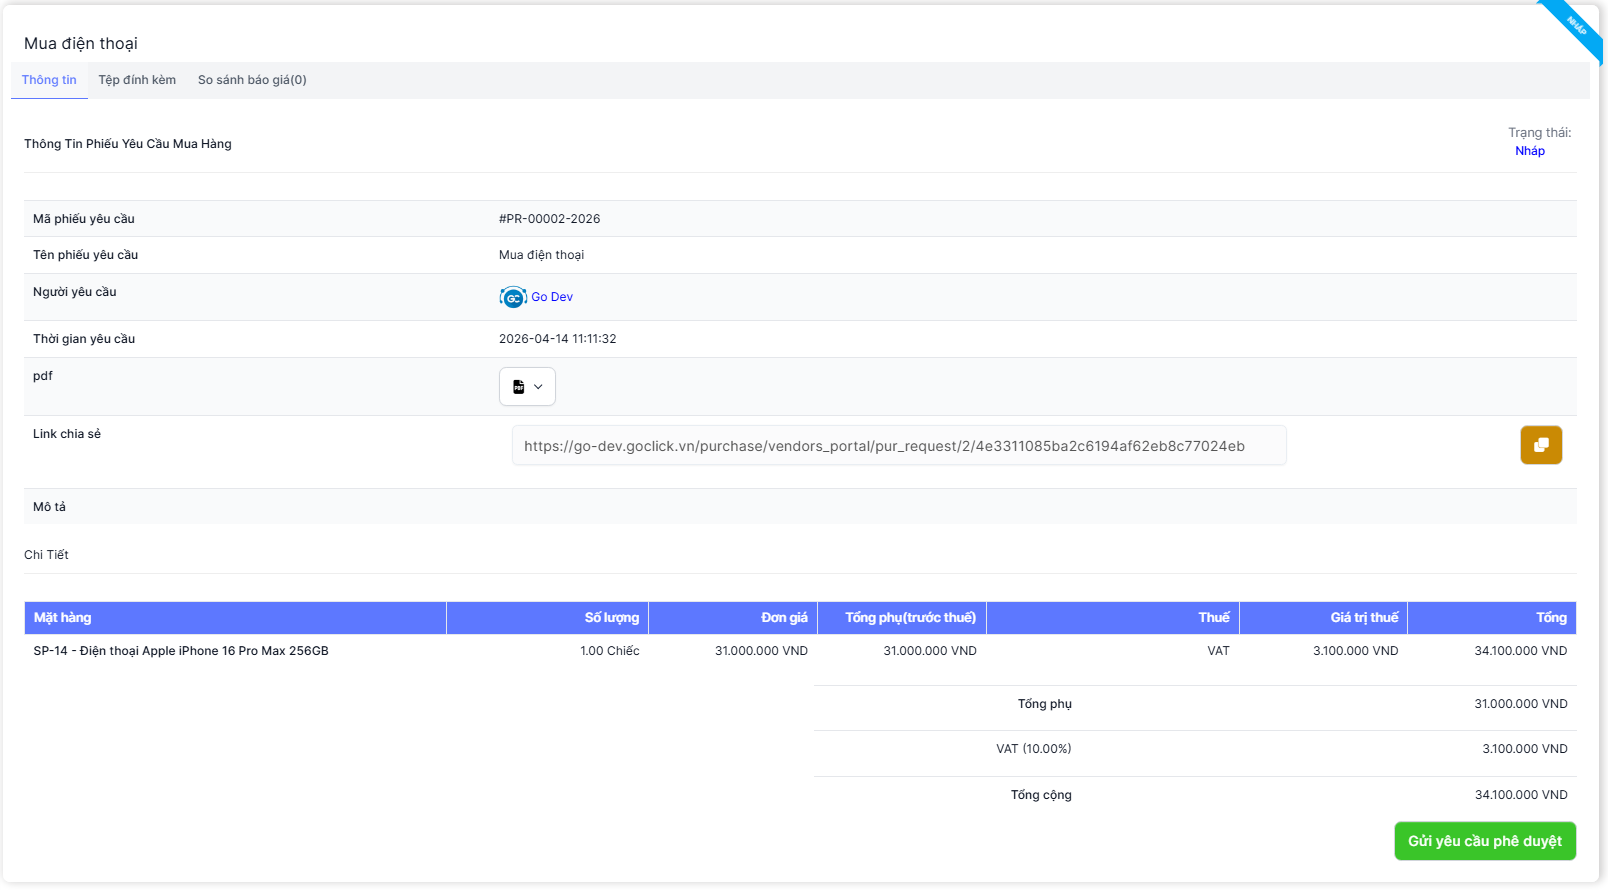This screenshot has width=1608, height=890.
Task: Select the SP-14 iPhone 16 Pro Max row
Action: 181,651
